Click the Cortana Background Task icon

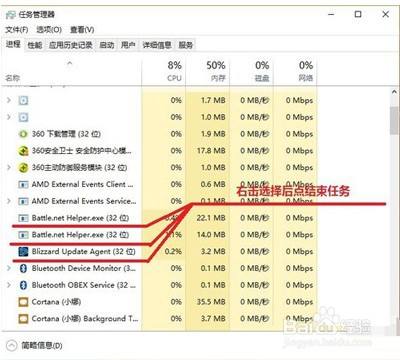pos(23,319)
